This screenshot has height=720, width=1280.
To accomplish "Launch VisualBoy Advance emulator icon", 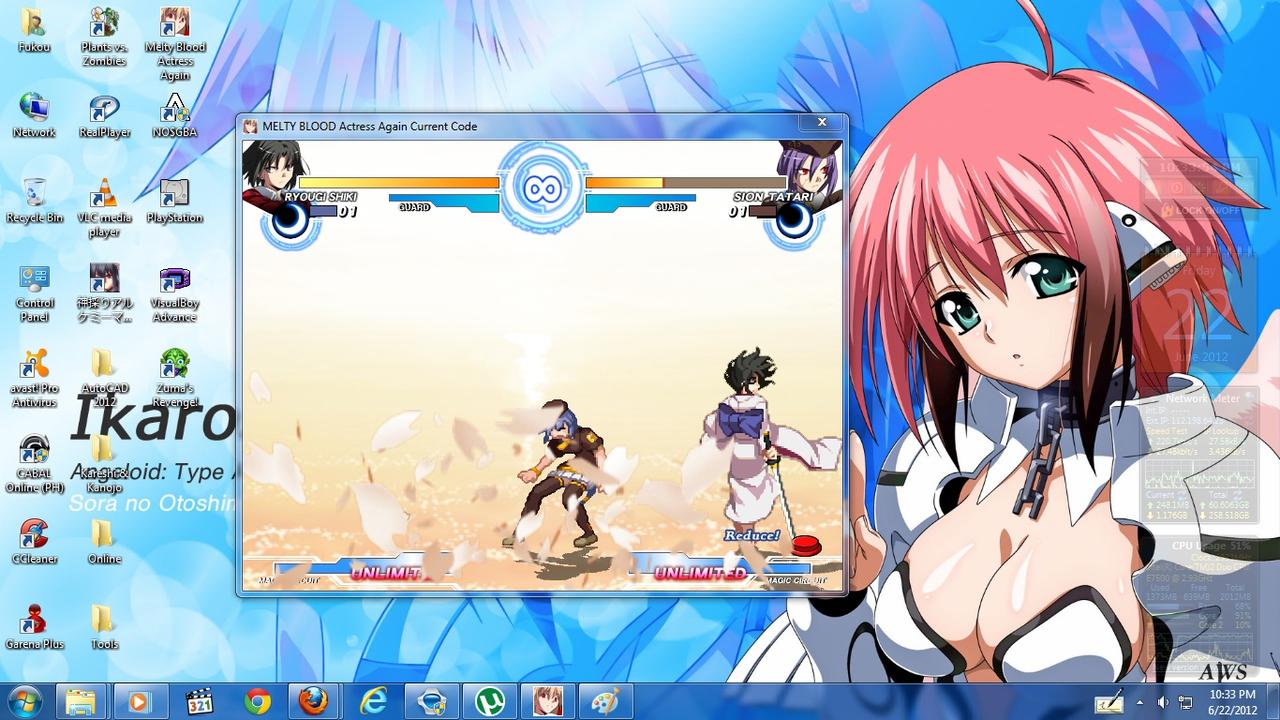I will [174, 283].
